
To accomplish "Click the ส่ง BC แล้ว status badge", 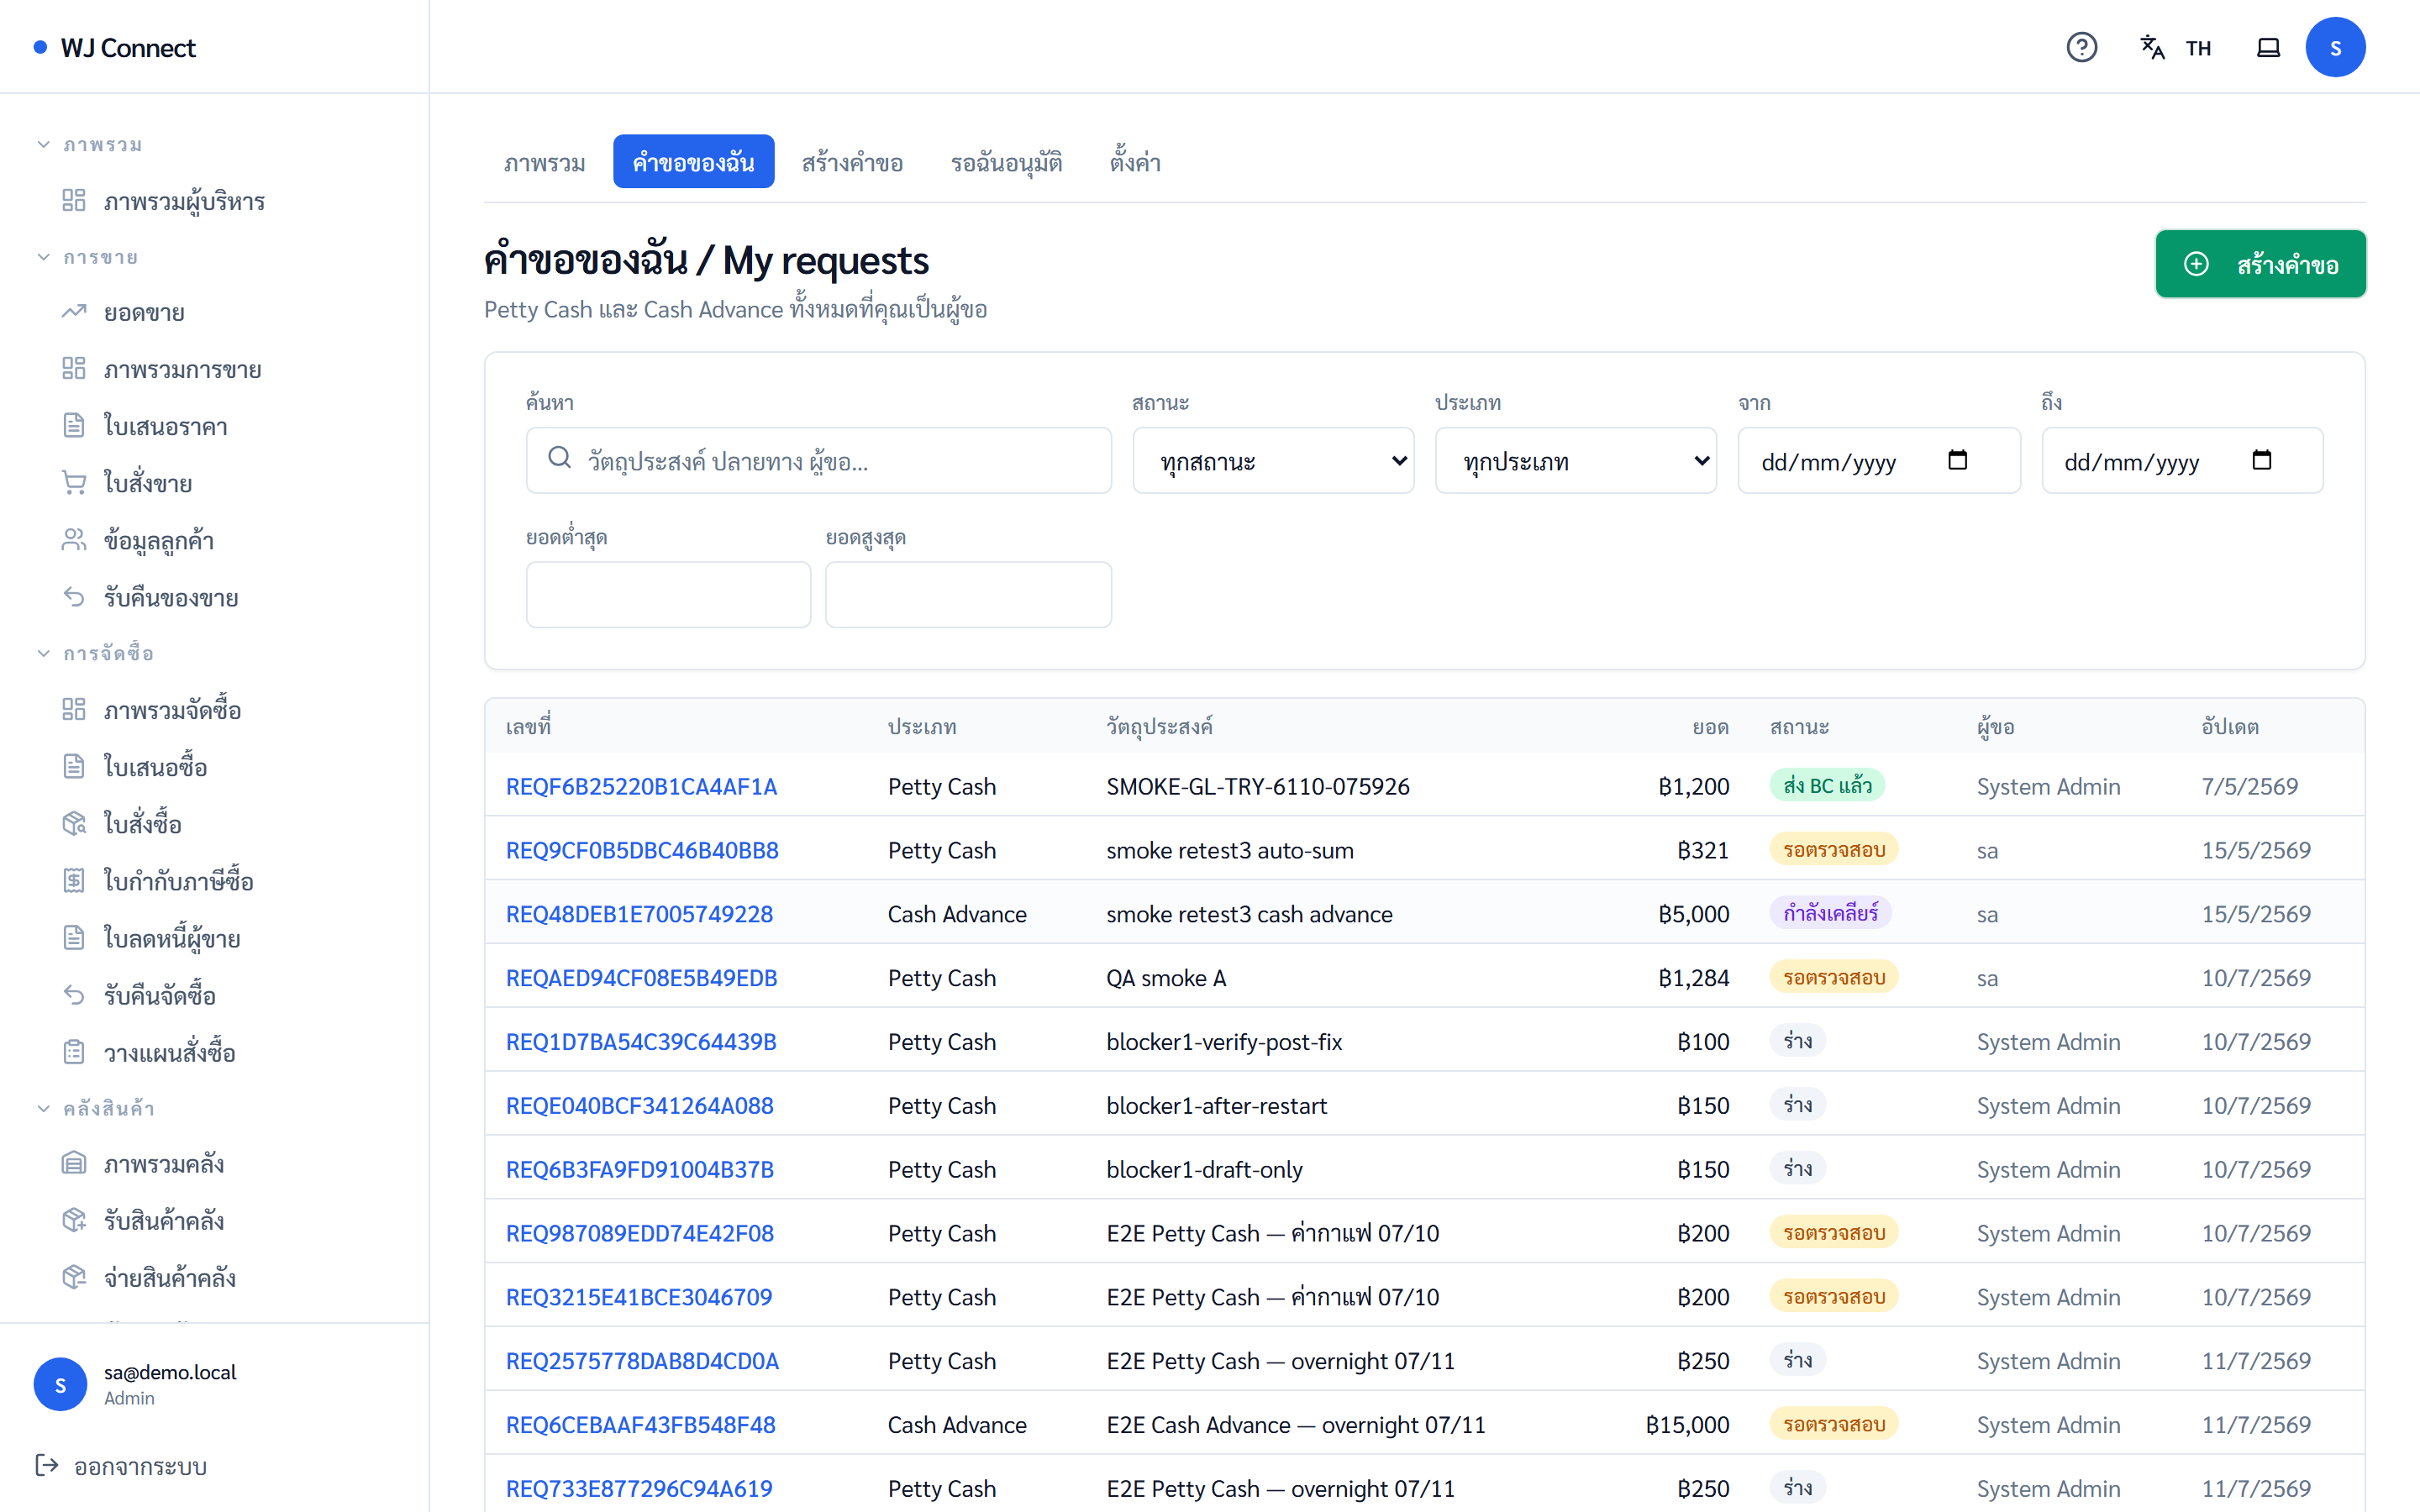I will 1827,786.
